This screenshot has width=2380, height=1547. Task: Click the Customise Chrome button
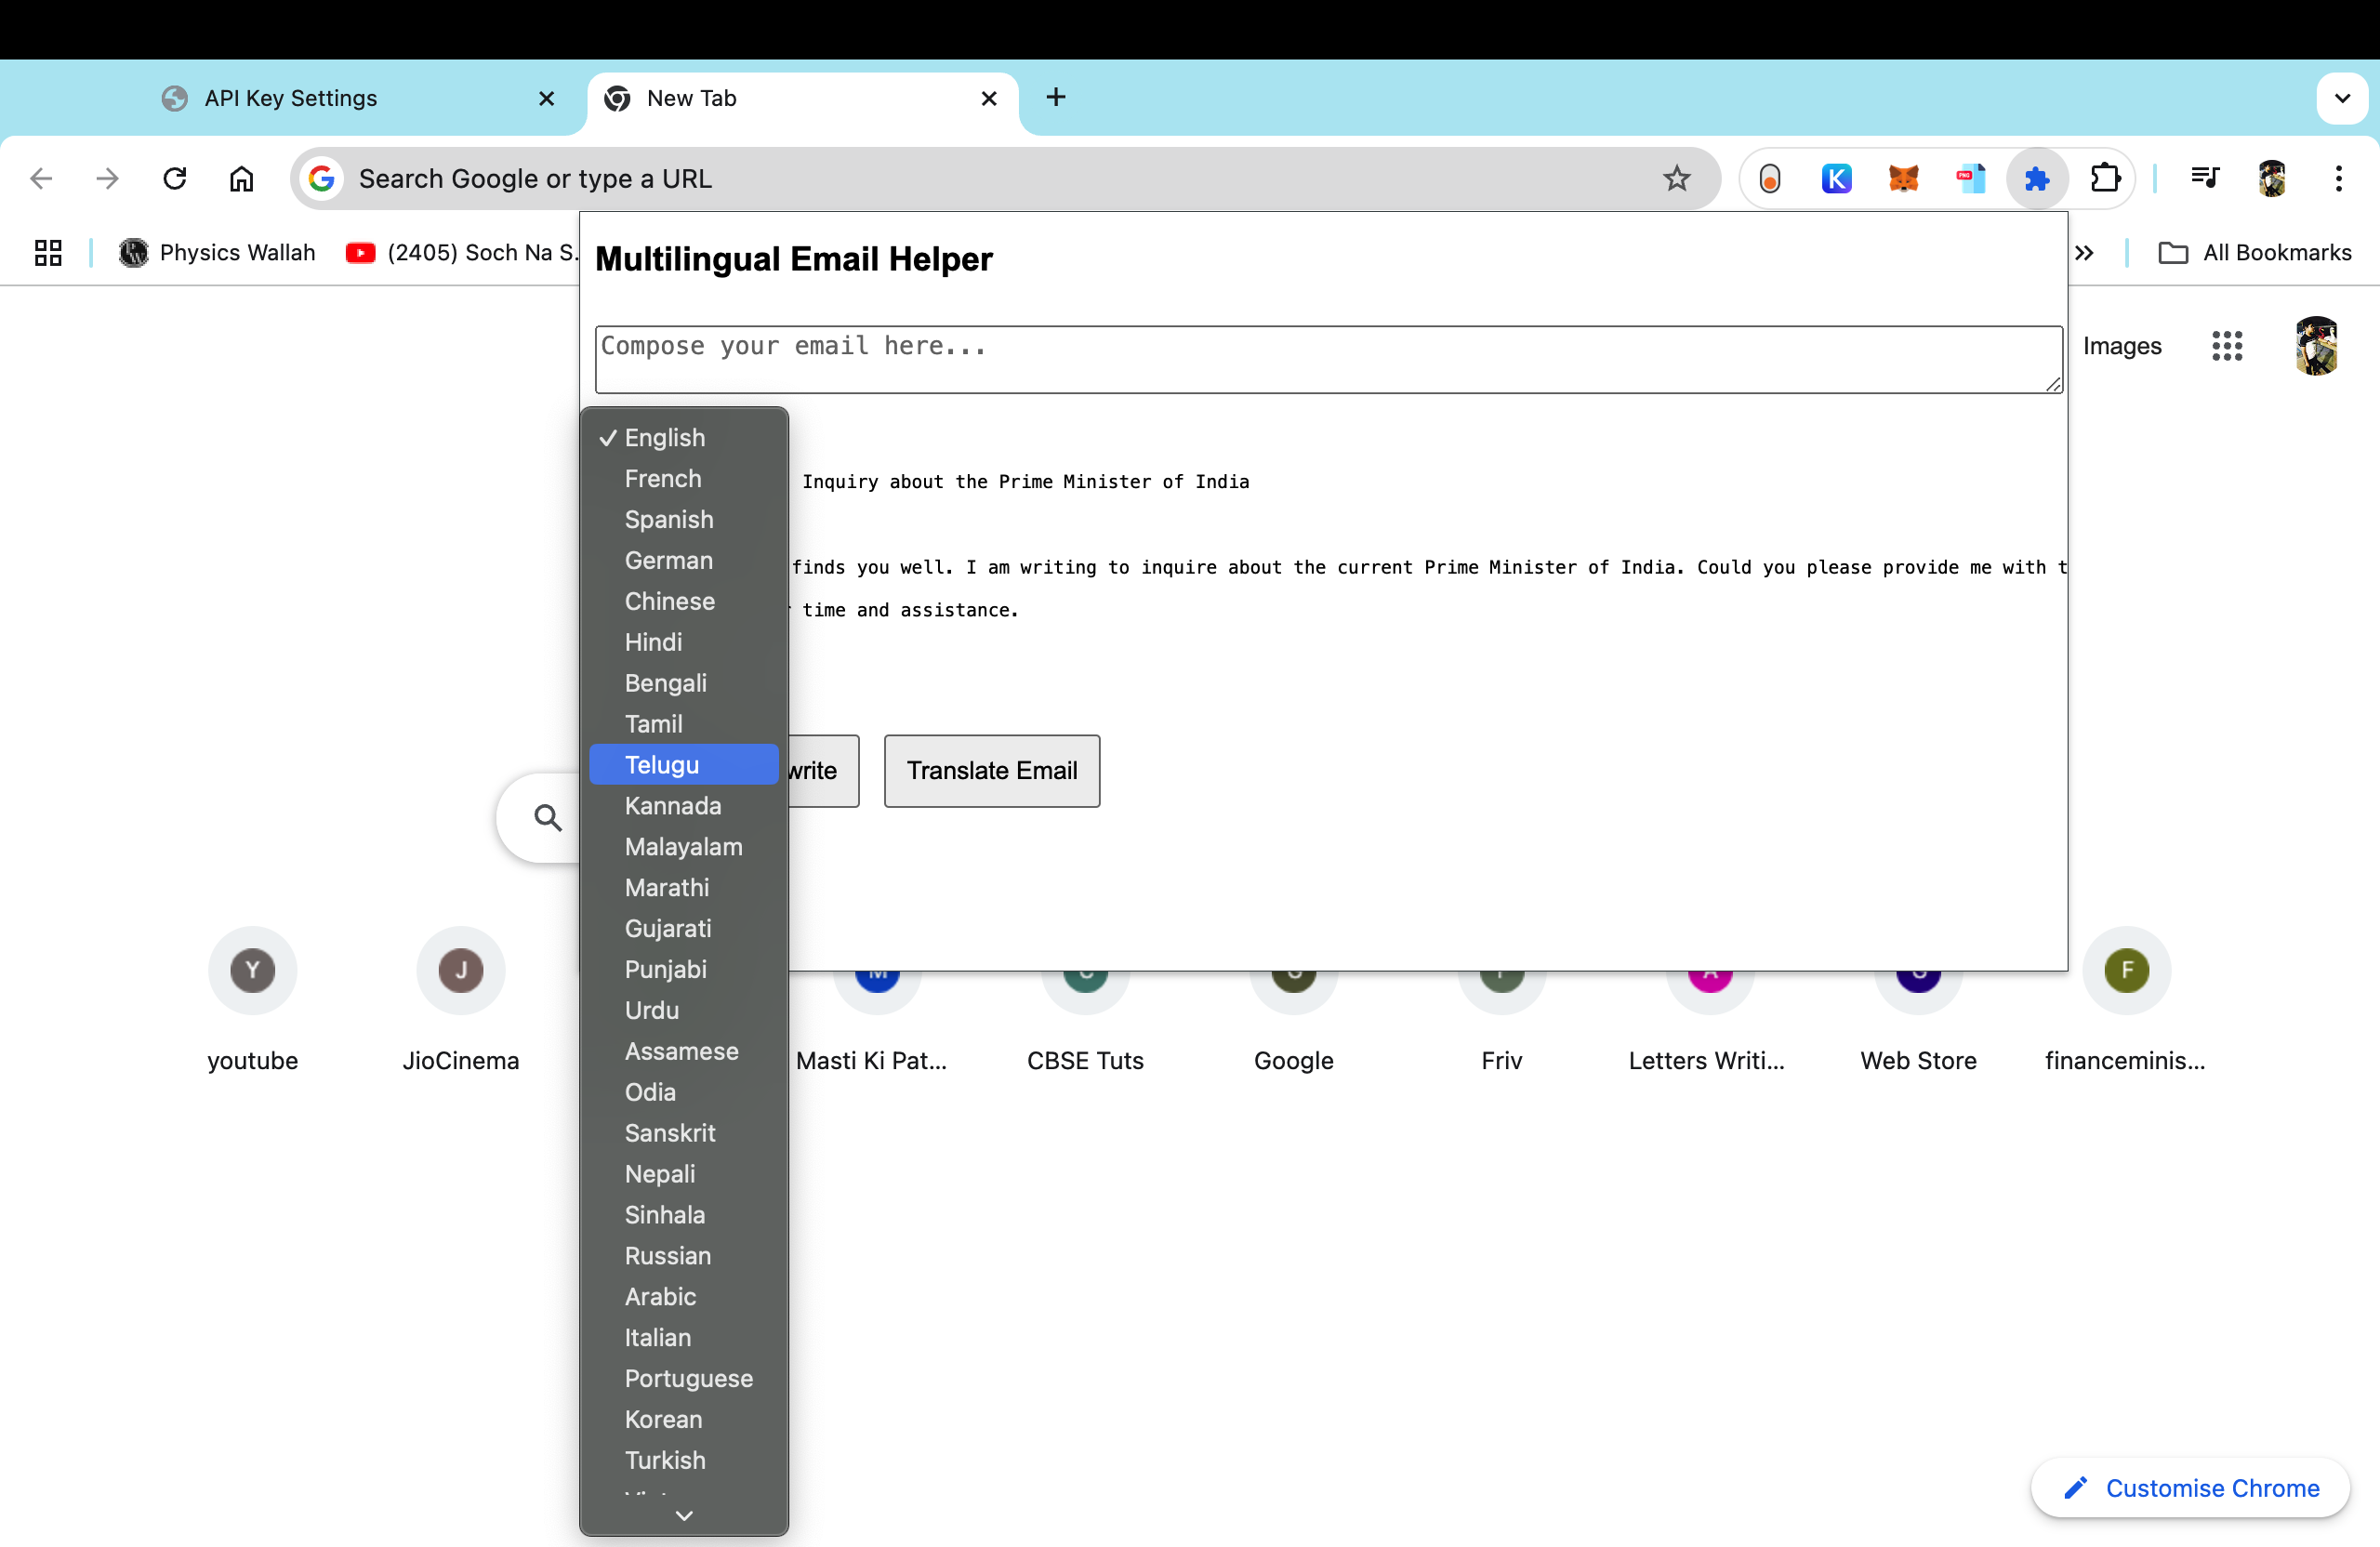(2190, 1488)
